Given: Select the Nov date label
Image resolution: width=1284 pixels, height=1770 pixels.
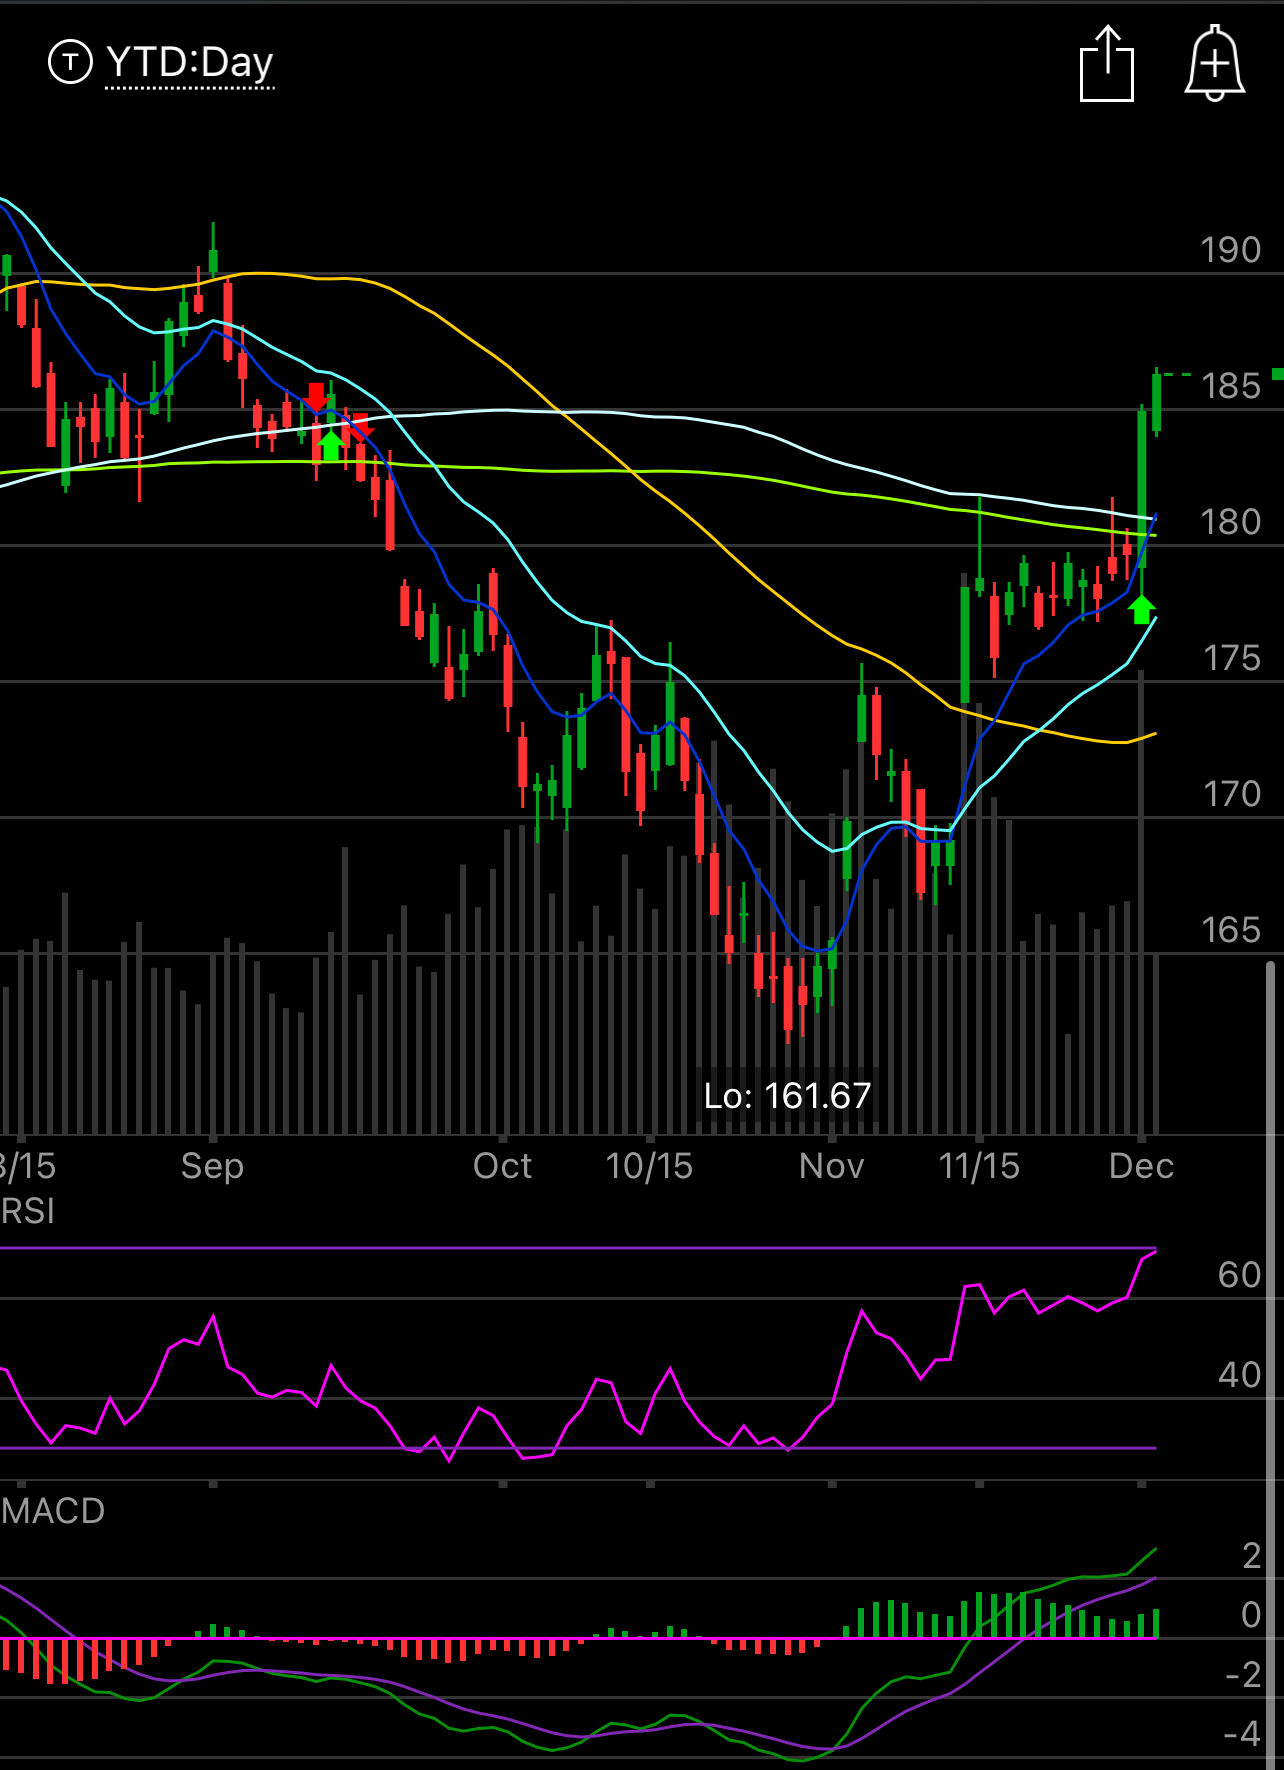Looking at the screenshot, I should tap(831, 1166).
